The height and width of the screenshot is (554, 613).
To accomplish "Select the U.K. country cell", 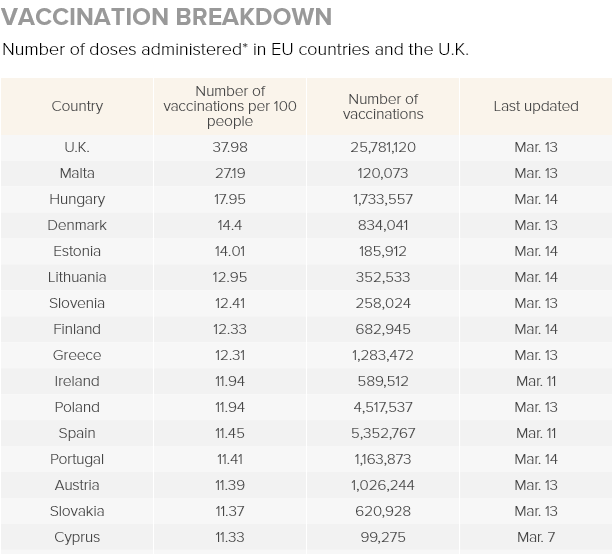I will (x=77, y=147).
